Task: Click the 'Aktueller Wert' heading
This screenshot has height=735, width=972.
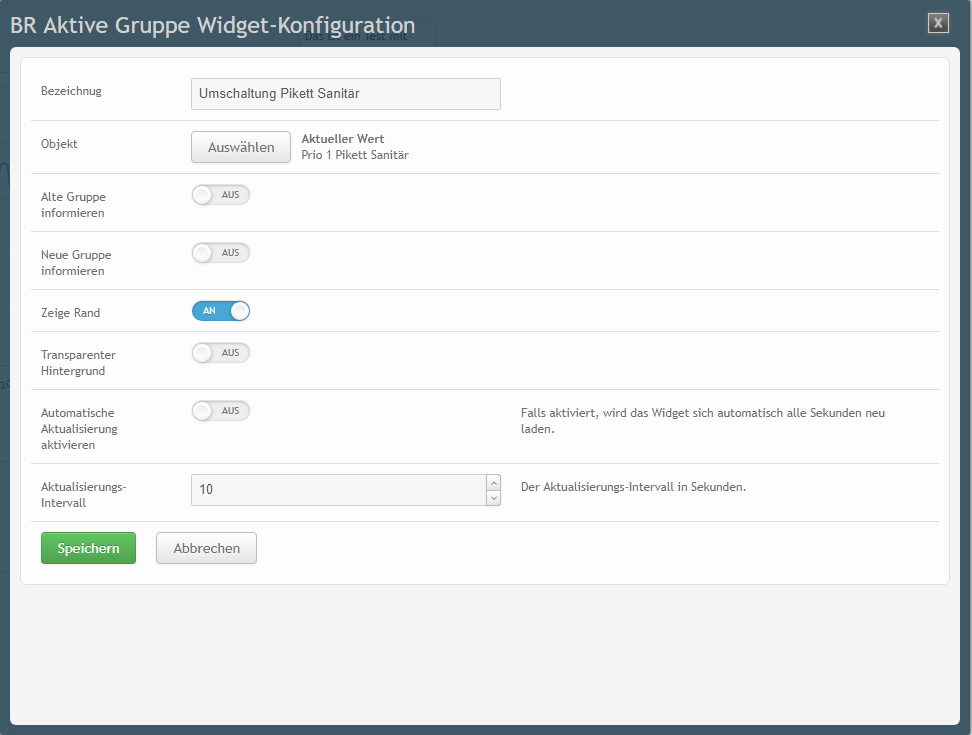Action: point(343,139)
